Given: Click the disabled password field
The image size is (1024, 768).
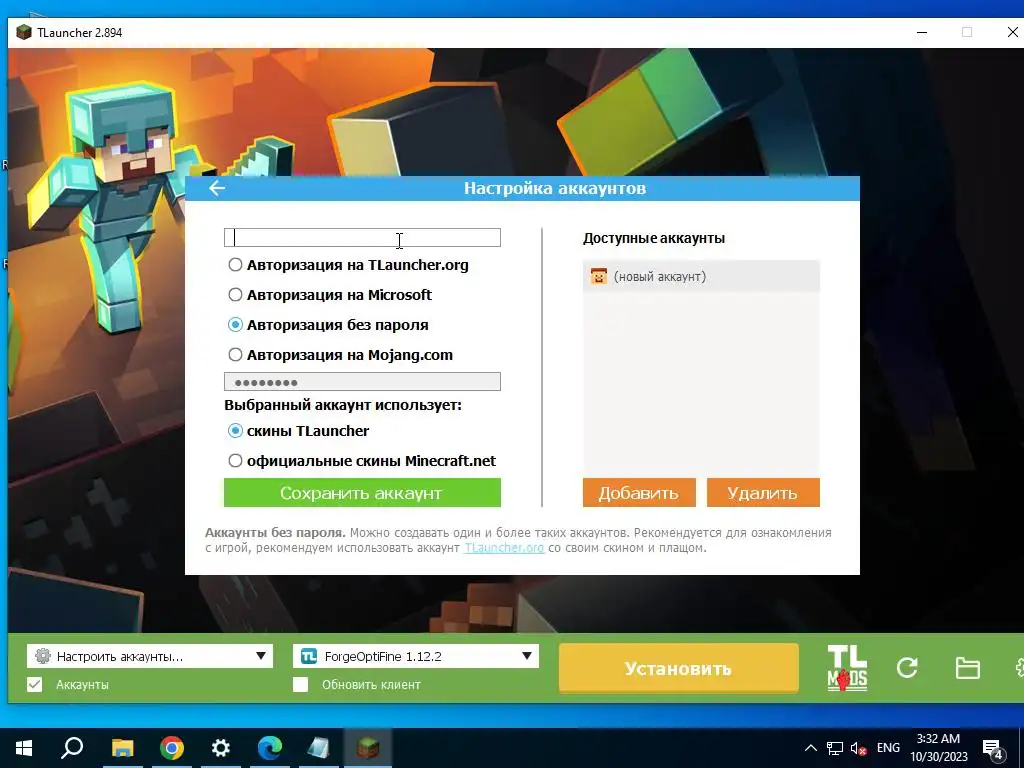Looking at the screenshot, I should 362,381.
